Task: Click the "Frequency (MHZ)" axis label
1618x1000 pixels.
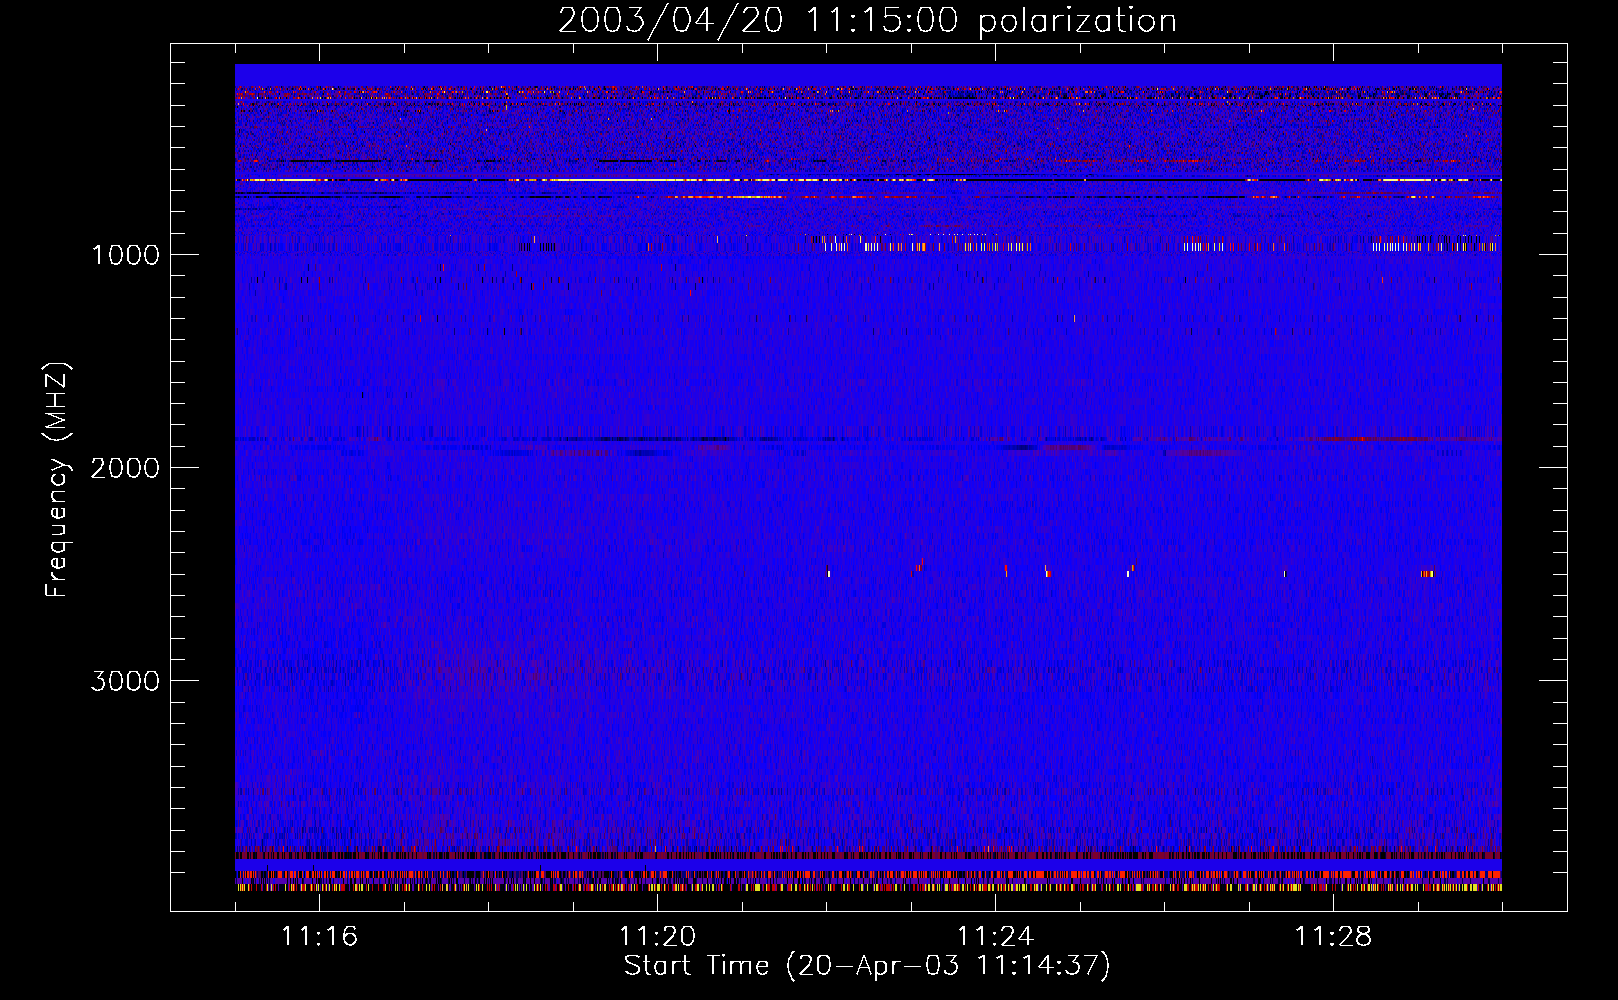Action: click(x=57, y=480)
